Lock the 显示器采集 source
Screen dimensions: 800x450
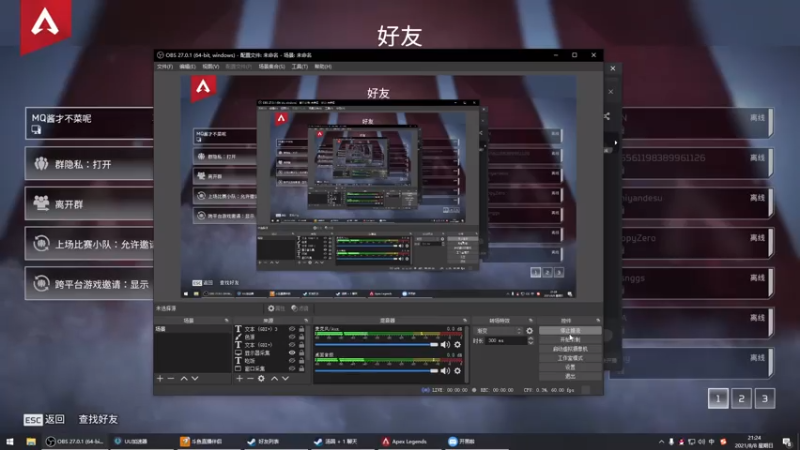tap(302, 353)
